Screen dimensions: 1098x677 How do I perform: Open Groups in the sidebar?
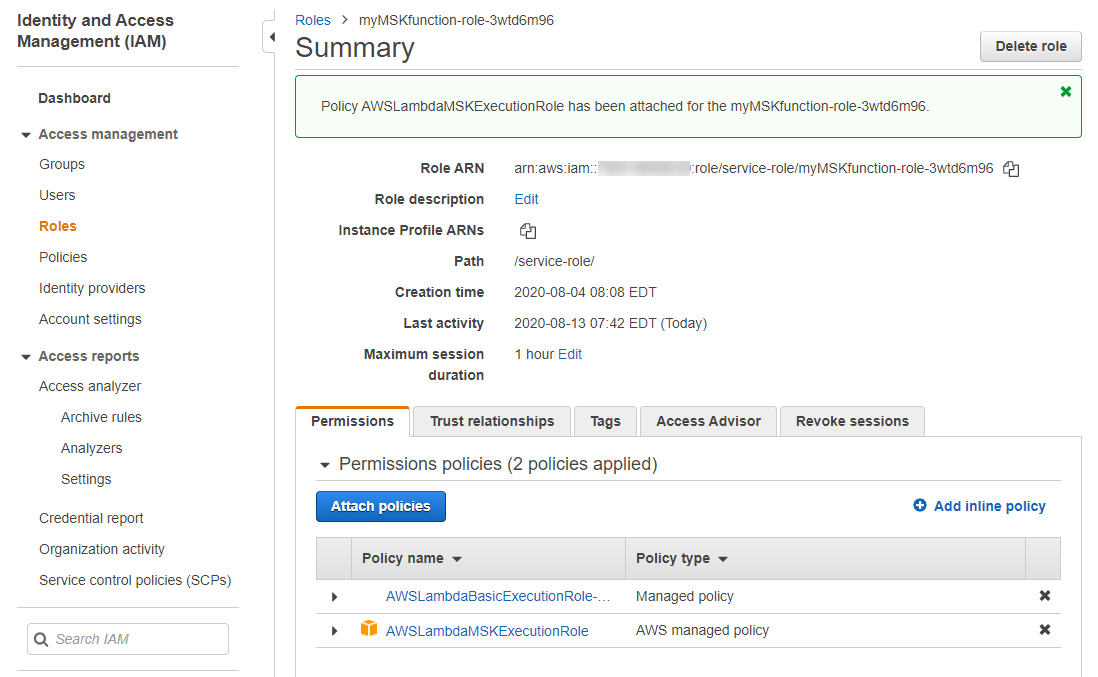point(62,165)
